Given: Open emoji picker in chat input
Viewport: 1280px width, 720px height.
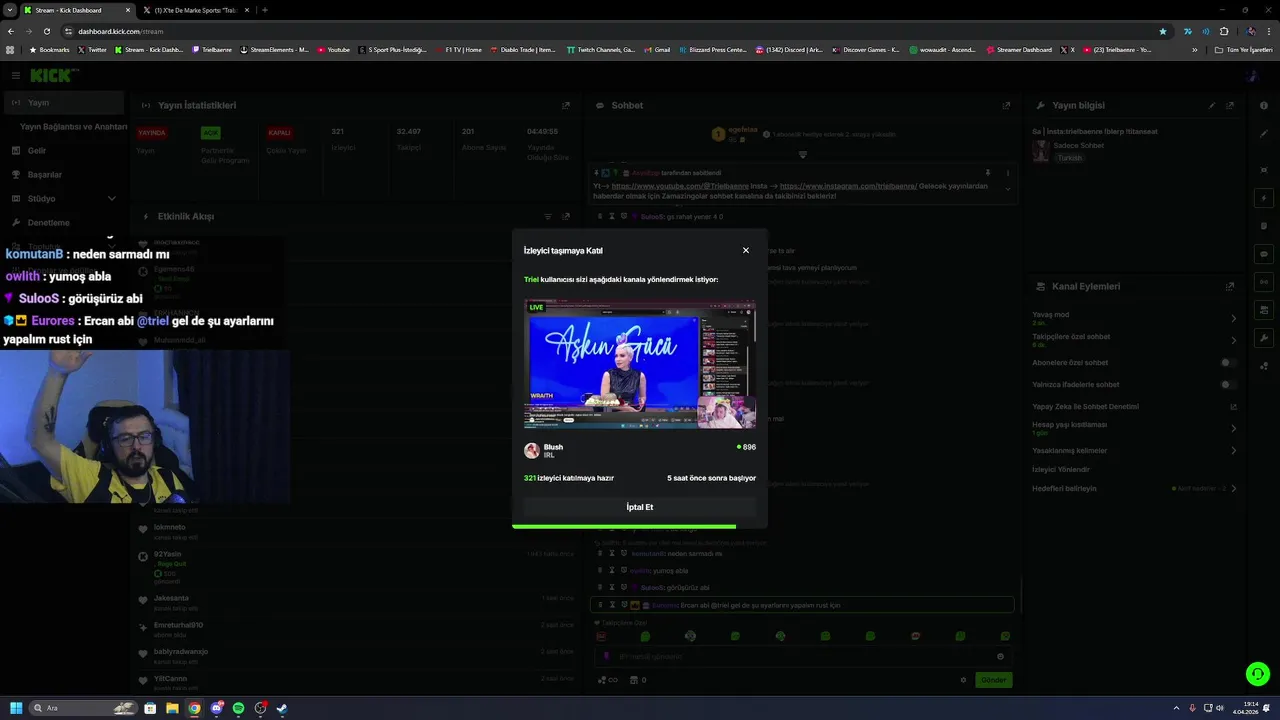Looking at the screenshot, I should coord(1000,656).
